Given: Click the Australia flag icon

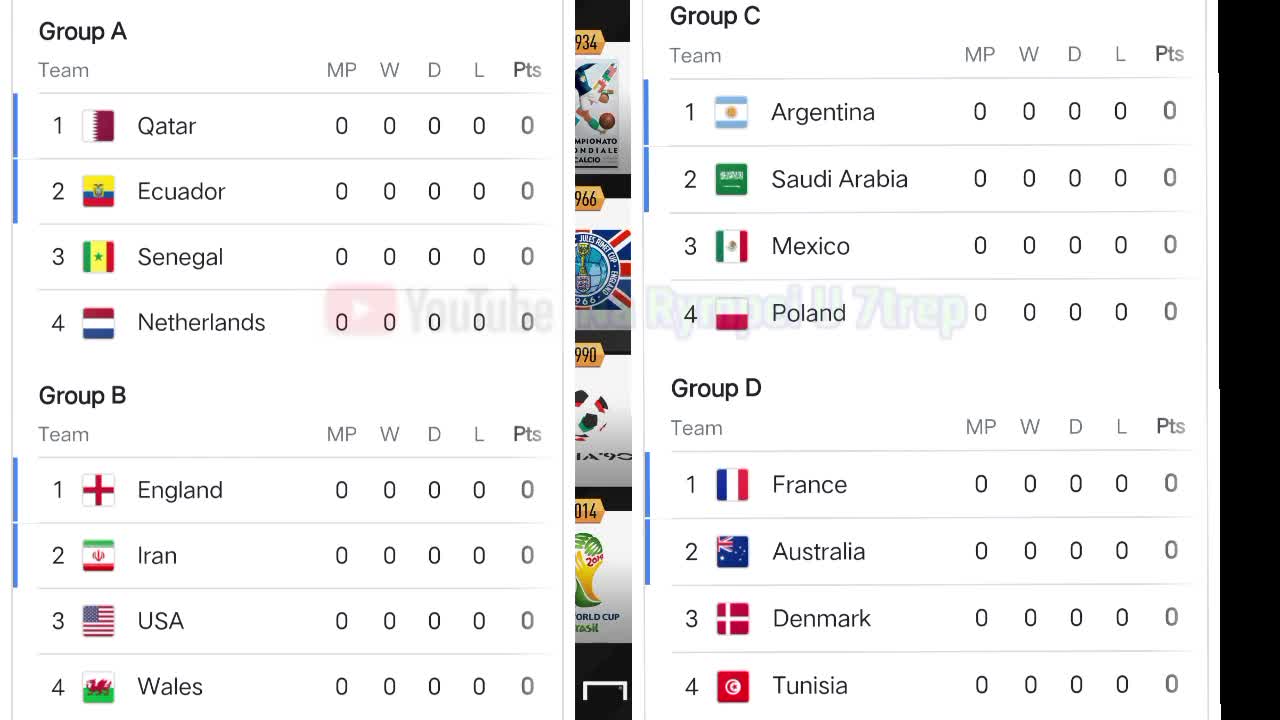Looking at the screenshot, I should coord(732,552).
